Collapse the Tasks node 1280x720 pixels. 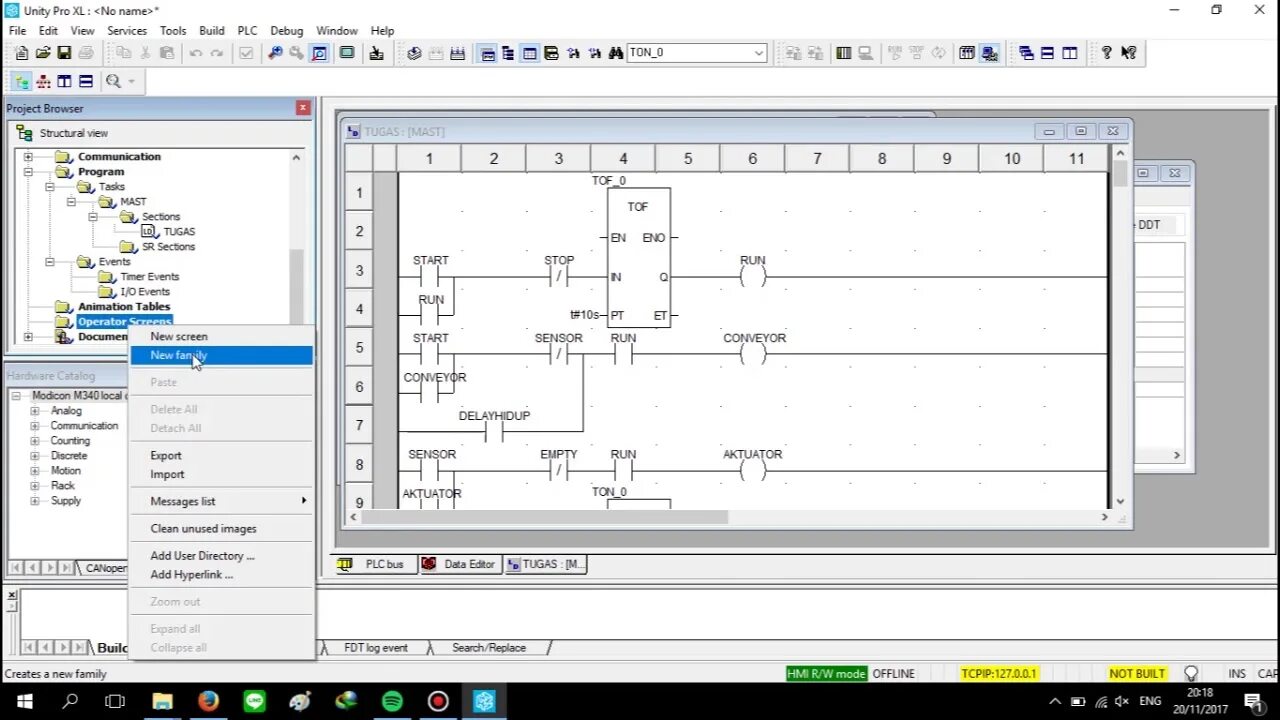click(49, 187)
